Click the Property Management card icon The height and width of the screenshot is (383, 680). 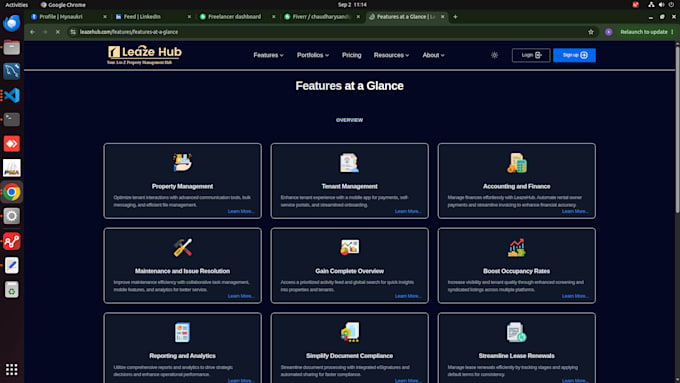tap(183, 163)
